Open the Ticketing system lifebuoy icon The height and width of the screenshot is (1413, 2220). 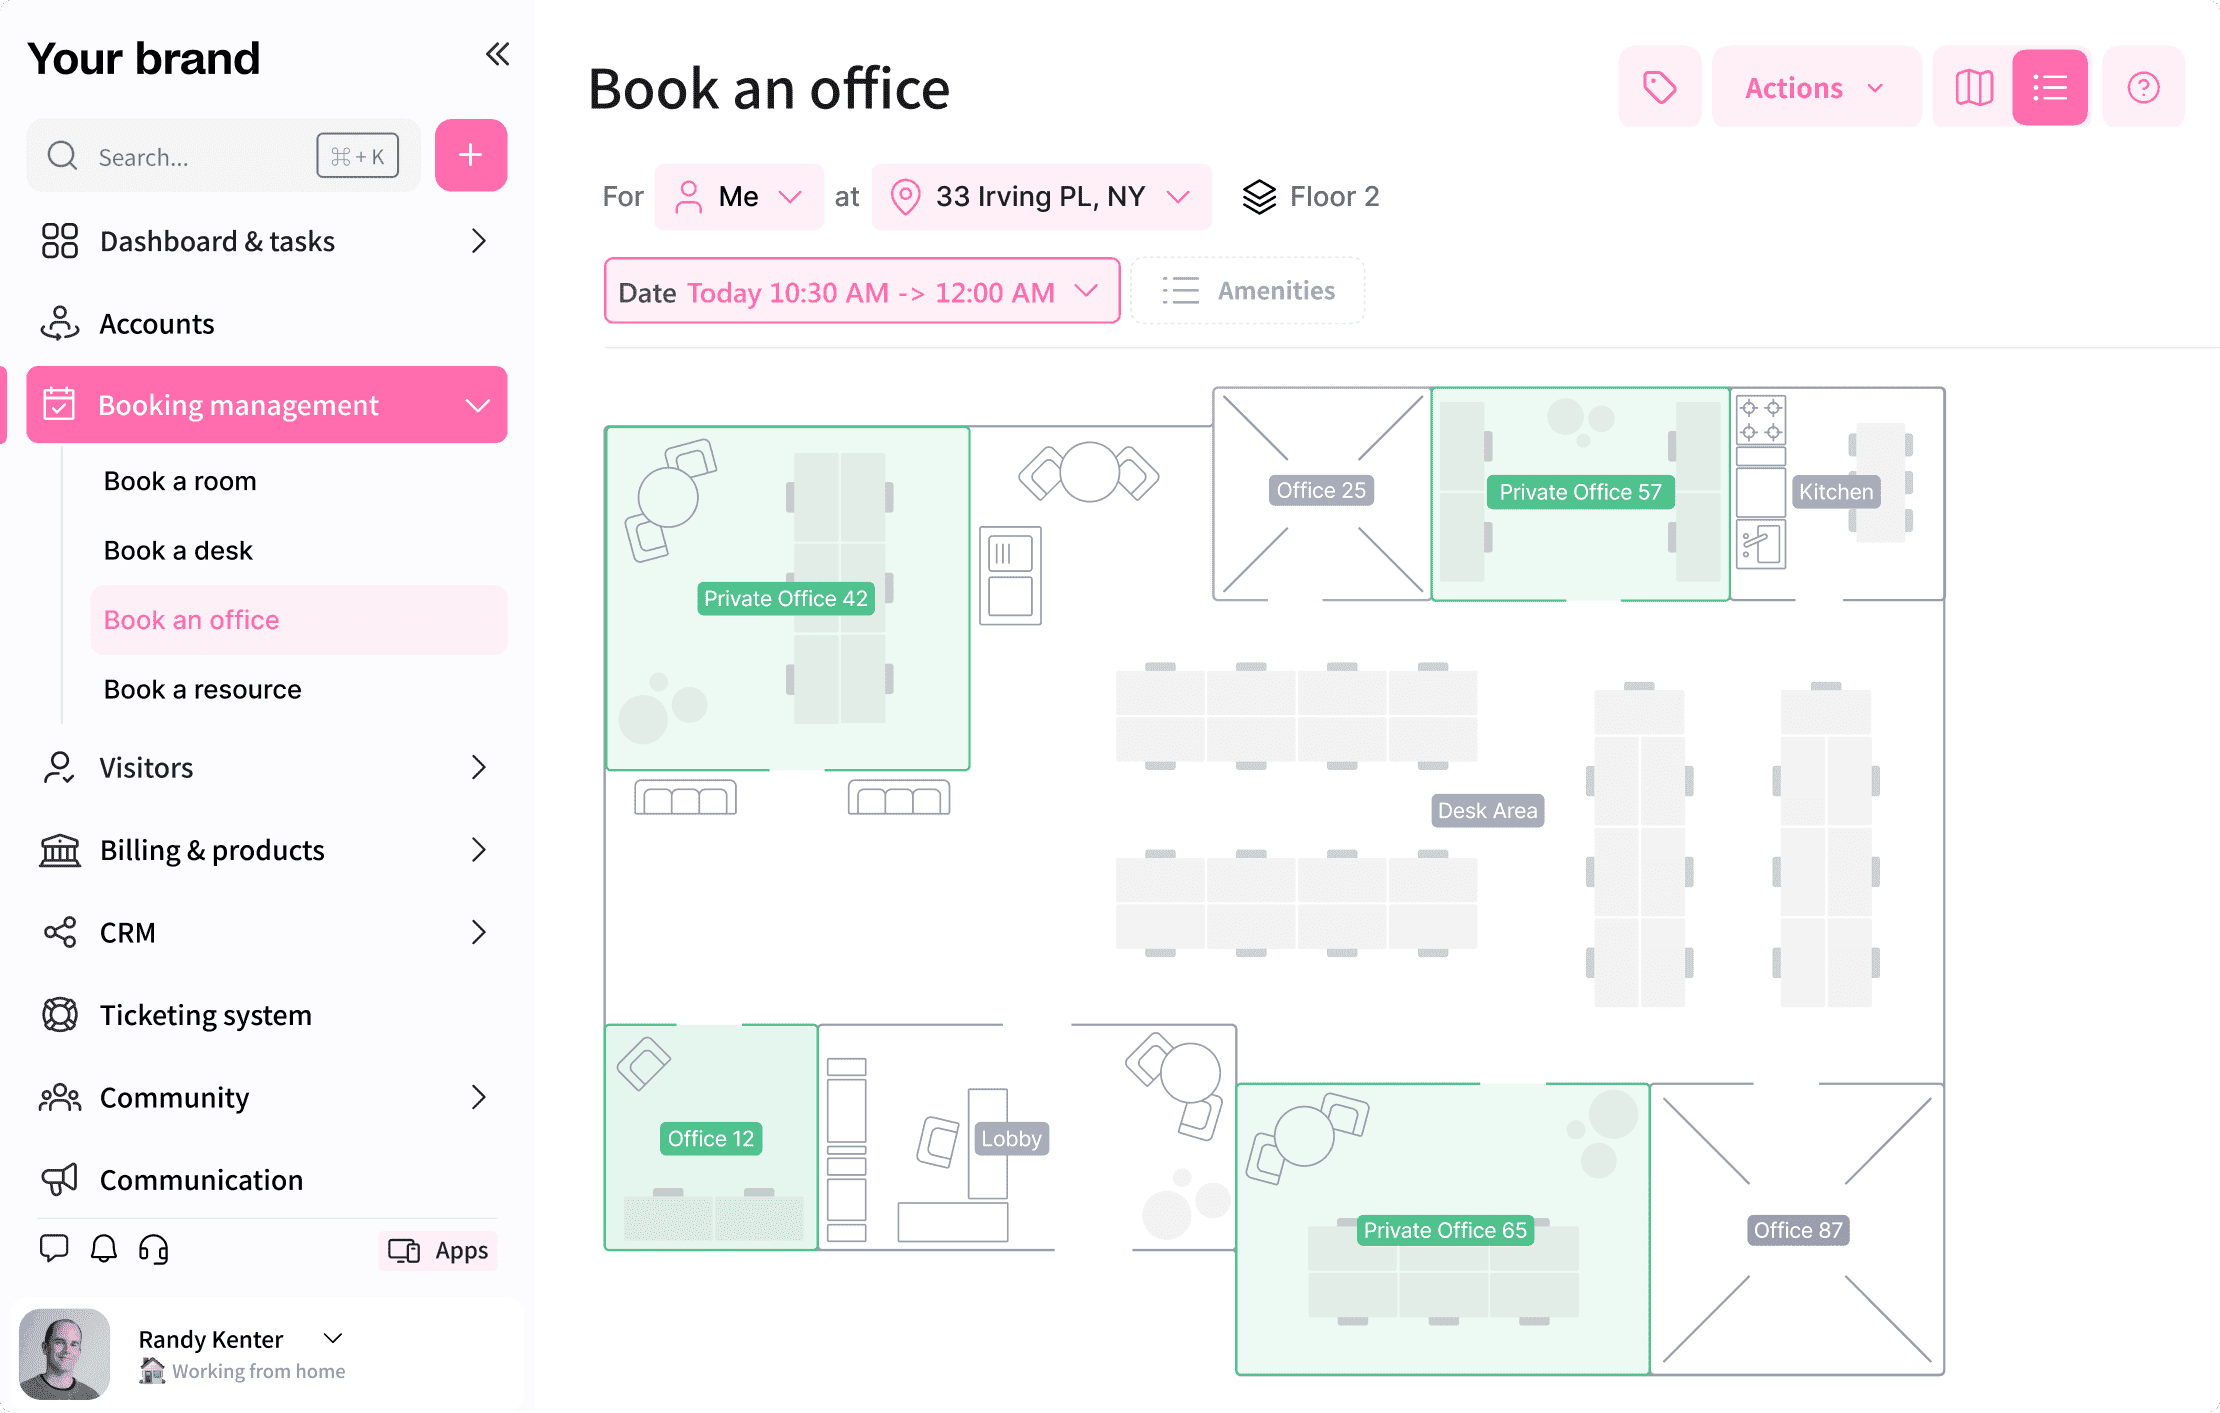click(60, 1015)
